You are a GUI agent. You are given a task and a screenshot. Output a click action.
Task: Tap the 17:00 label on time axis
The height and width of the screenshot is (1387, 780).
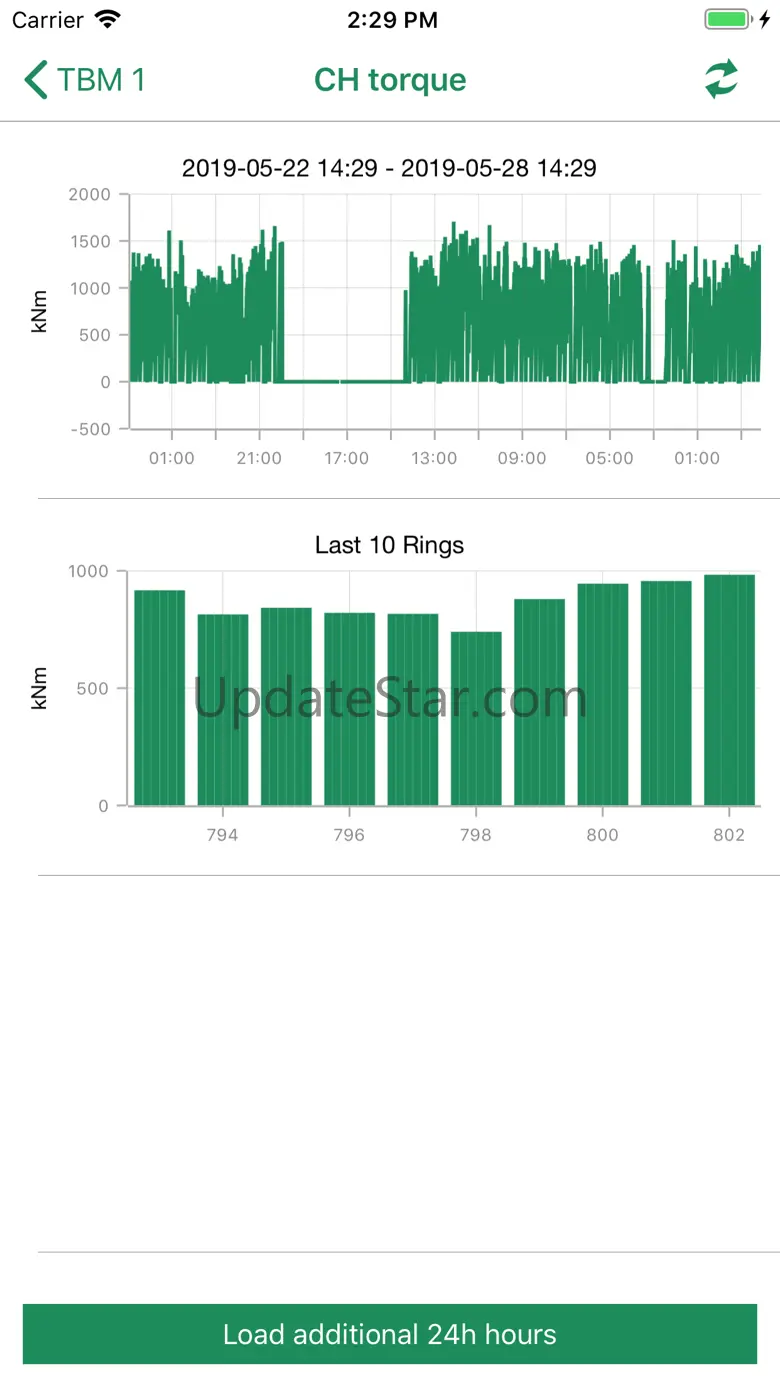[346, 458]
